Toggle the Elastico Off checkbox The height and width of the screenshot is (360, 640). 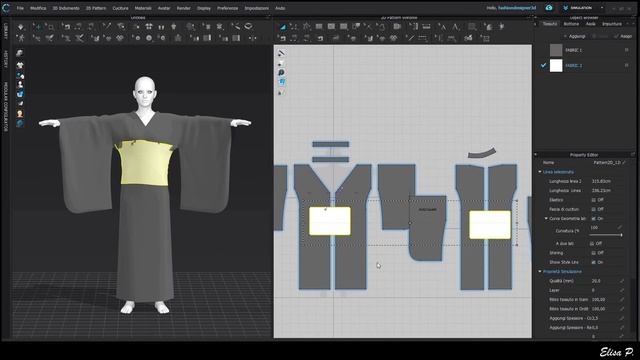click(593, 200)
